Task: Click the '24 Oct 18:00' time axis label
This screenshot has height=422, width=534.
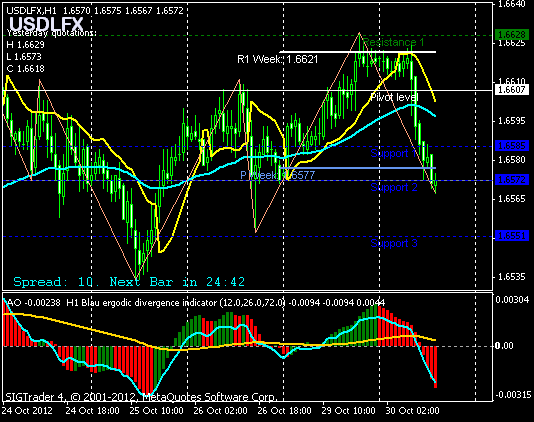Action: 92,410
